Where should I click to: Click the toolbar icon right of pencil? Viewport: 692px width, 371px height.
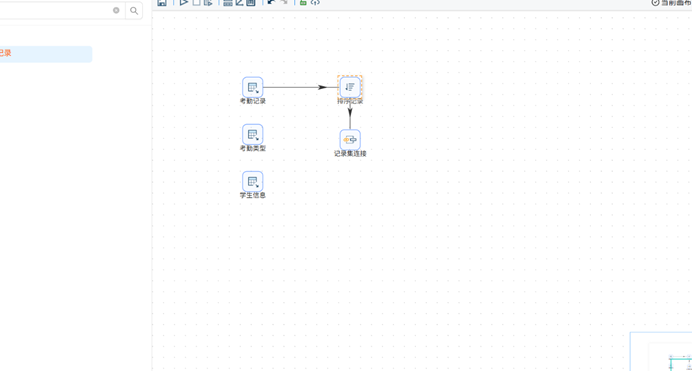pyautogui.click(x=251, y=3)
